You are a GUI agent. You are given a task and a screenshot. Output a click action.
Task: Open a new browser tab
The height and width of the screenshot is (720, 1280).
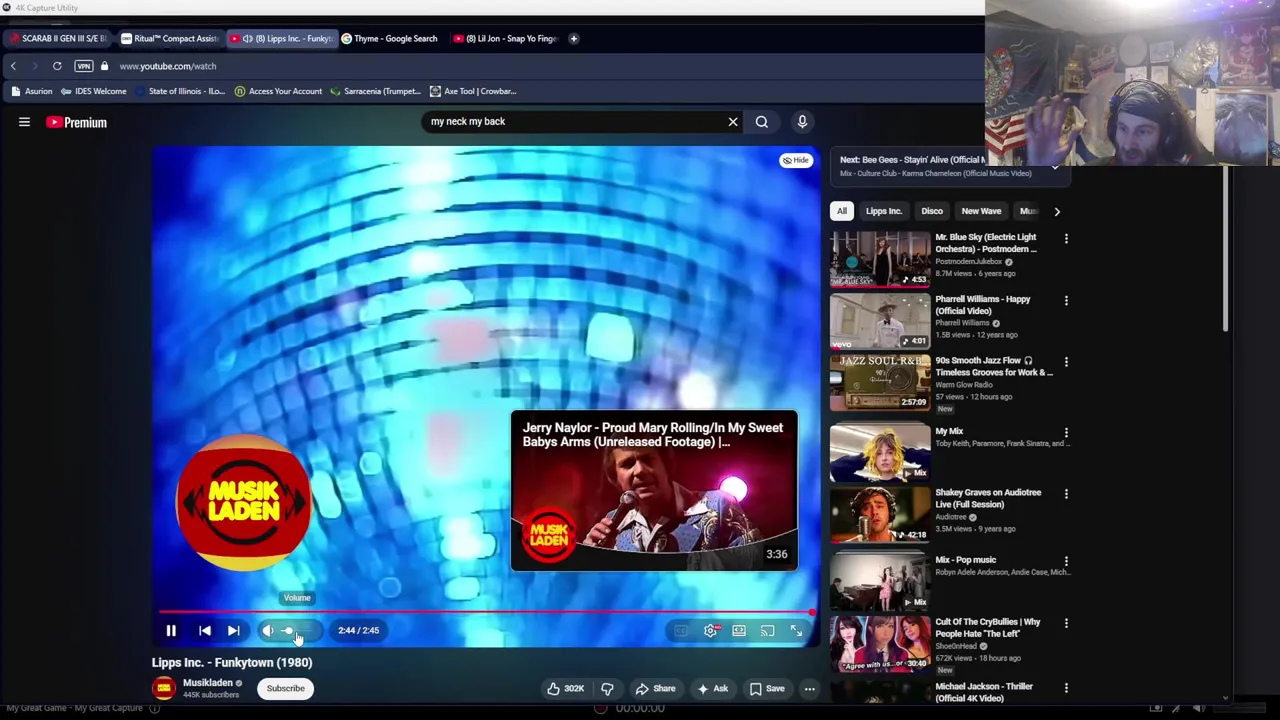574,38
